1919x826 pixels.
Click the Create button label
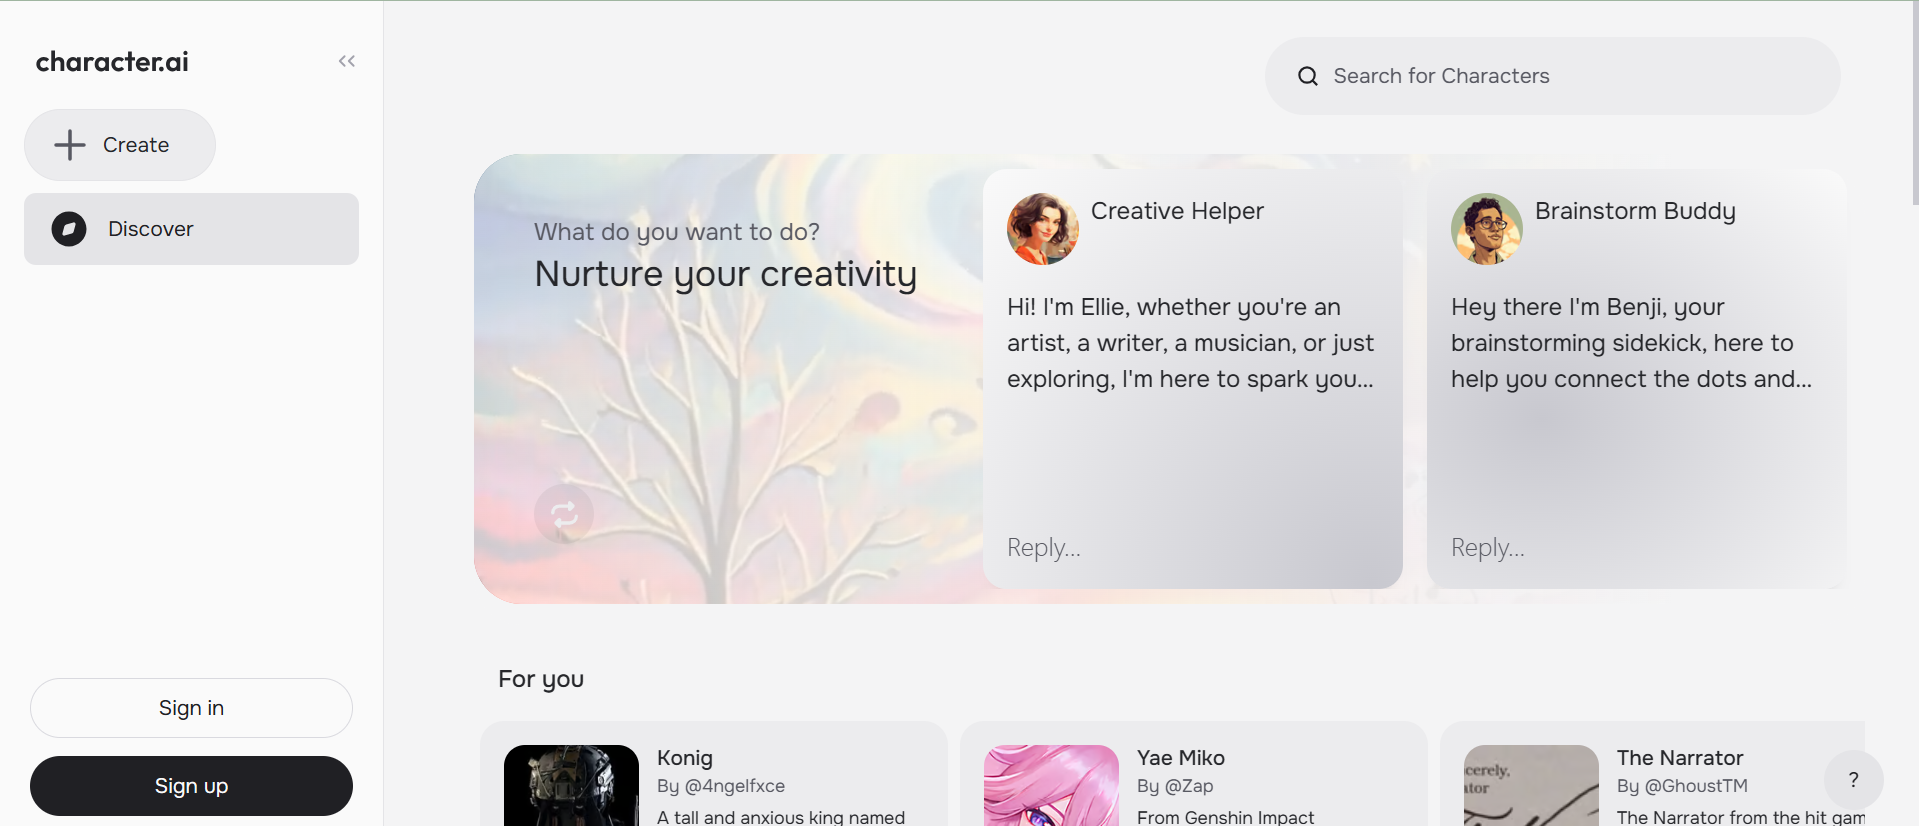click(x=136, y=145)
